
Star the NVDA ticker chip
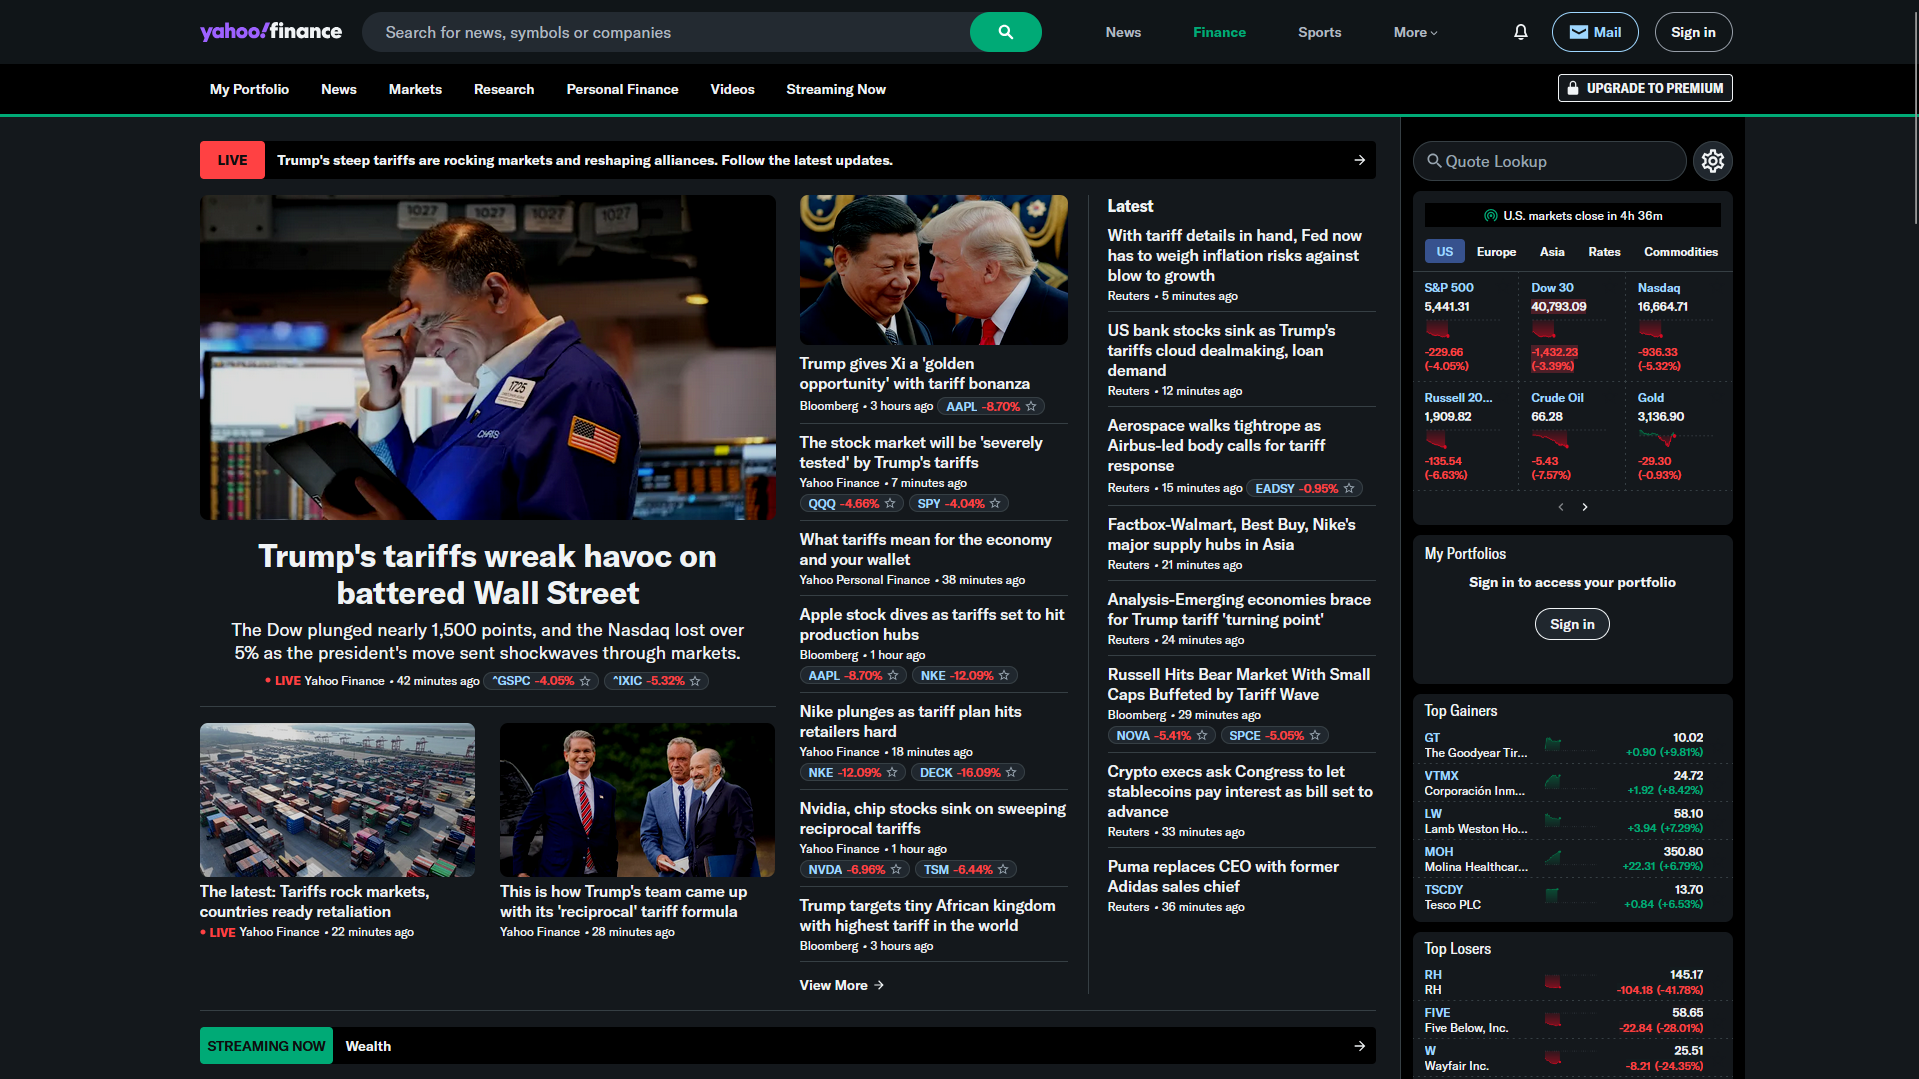coord(896,870)
